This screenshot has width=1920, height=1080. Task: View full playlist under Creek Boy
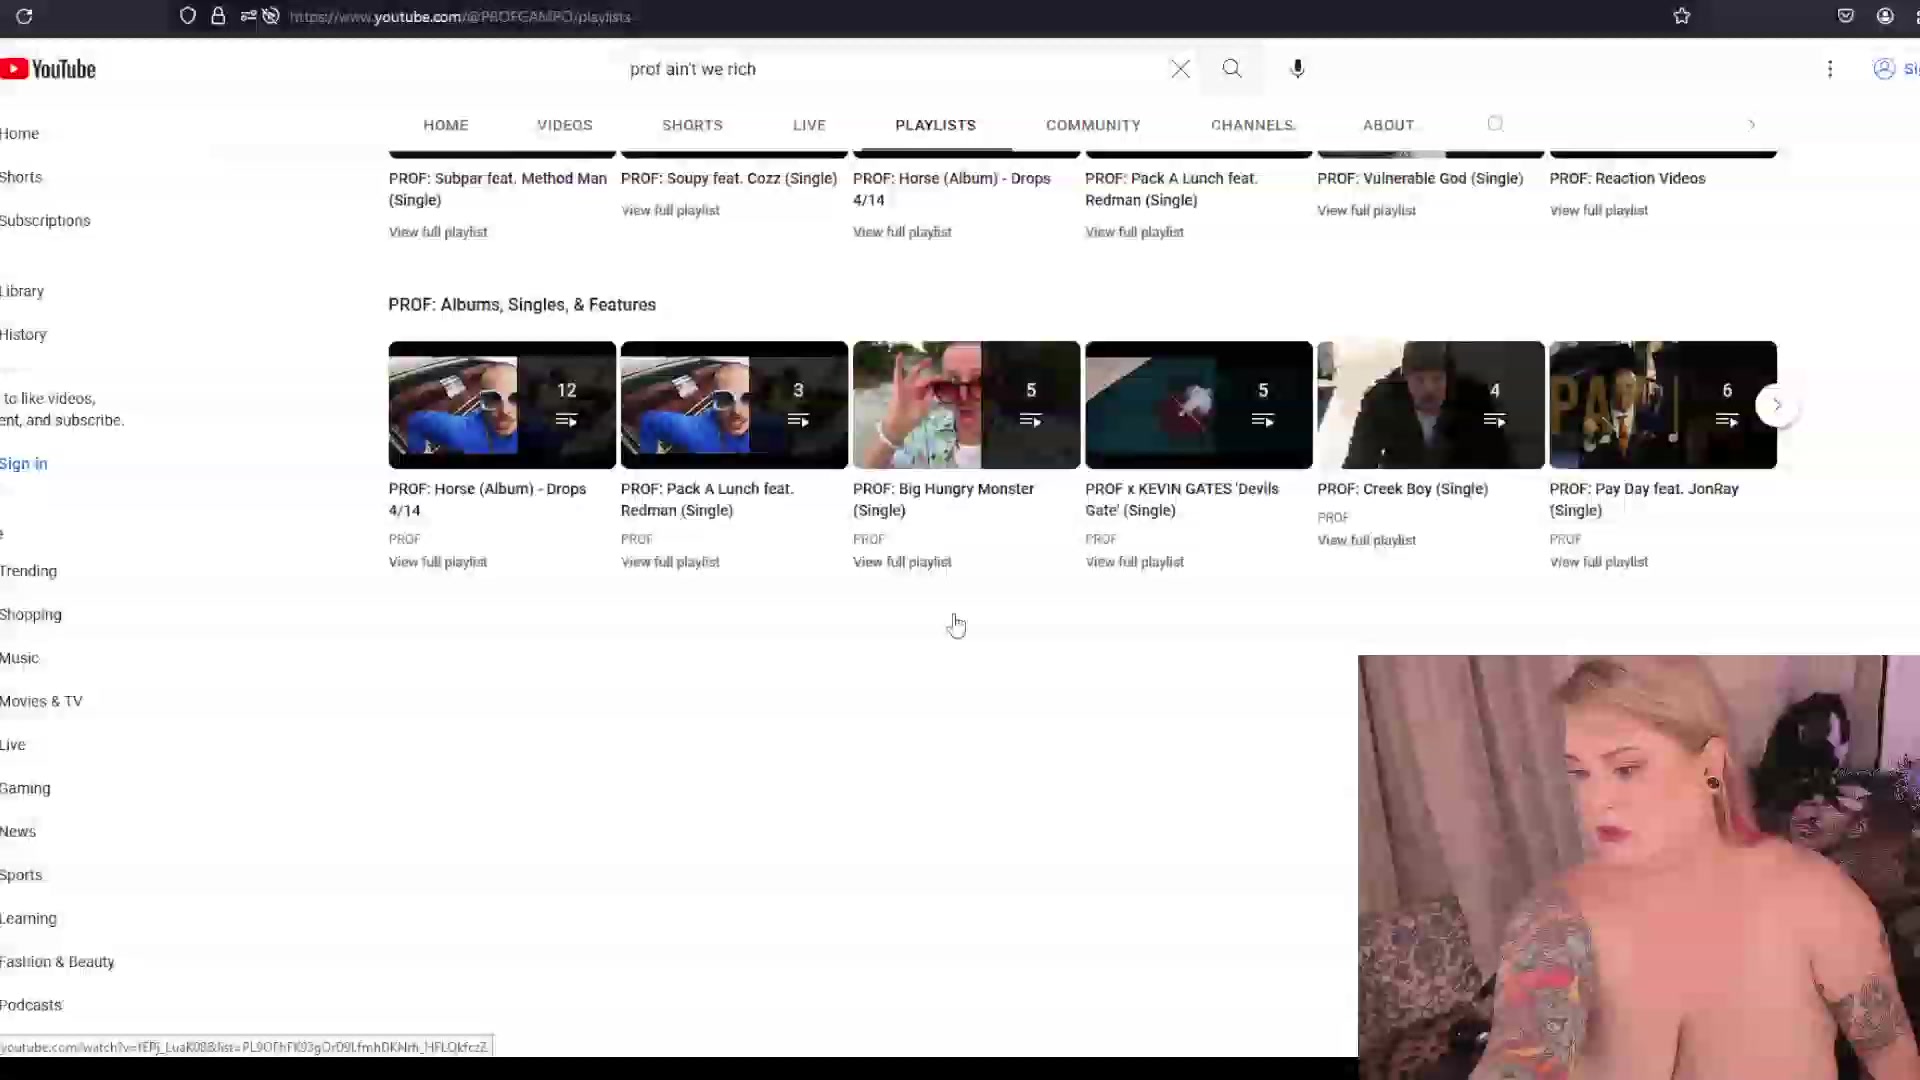1366,540
